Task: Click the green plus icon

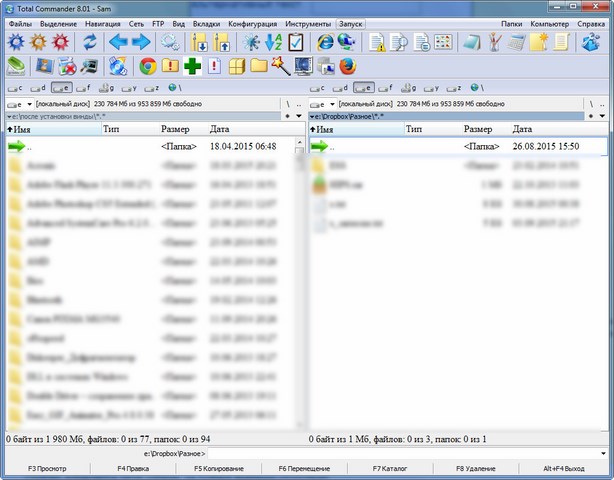Action: (192, 66)
